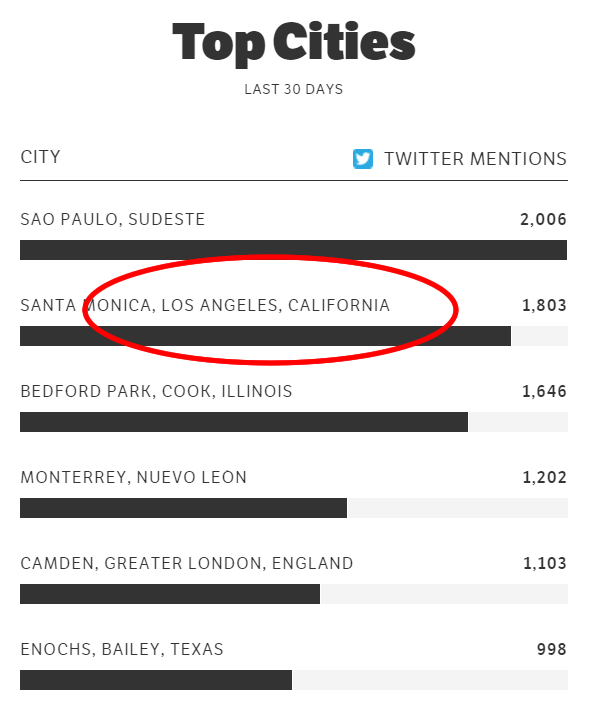Click the Enochs mentions bar

point(156,680)
